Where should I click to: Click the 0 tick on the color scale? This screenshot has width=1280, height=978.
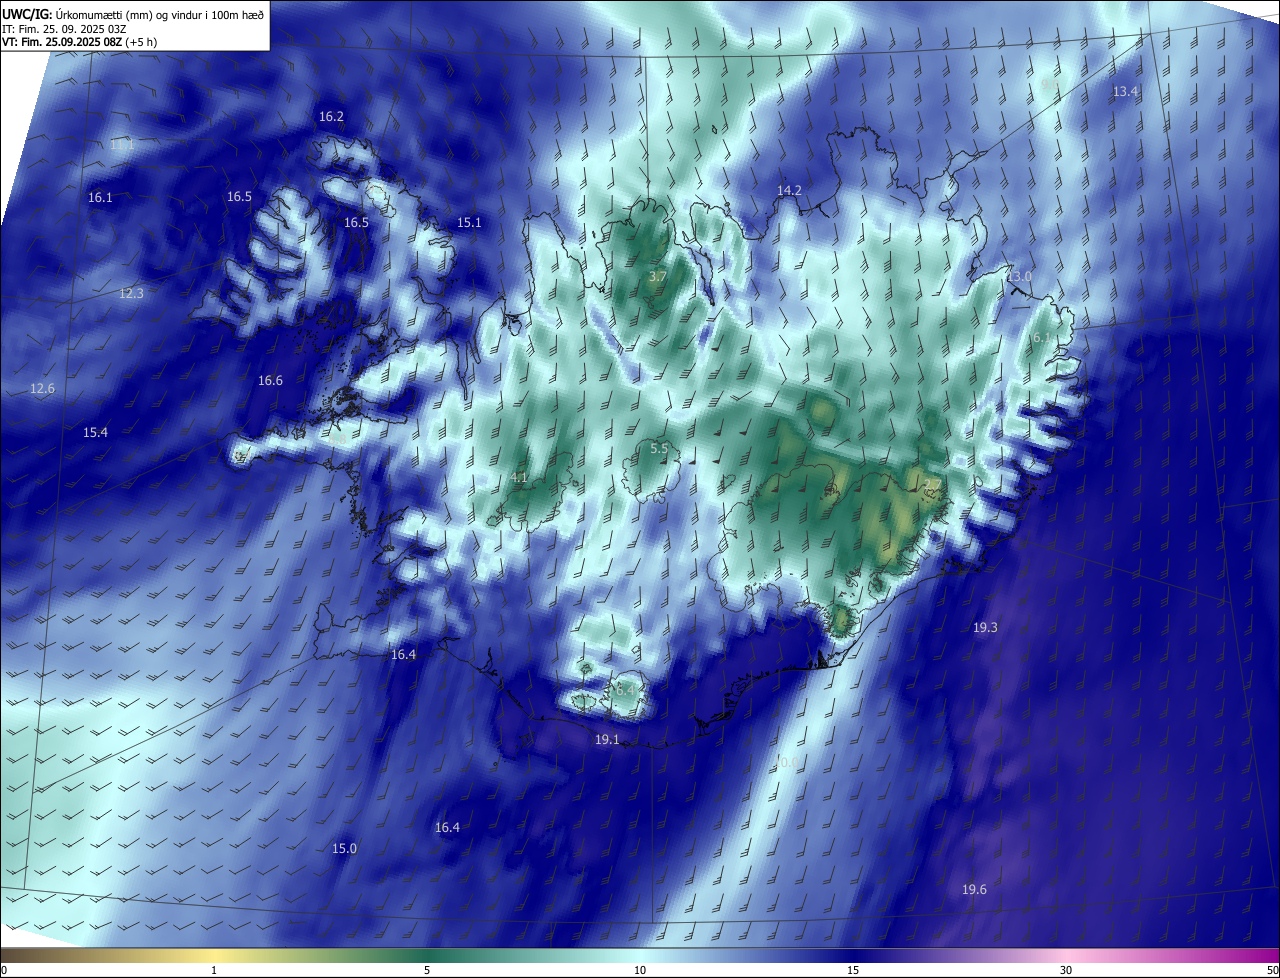[4, 971]
